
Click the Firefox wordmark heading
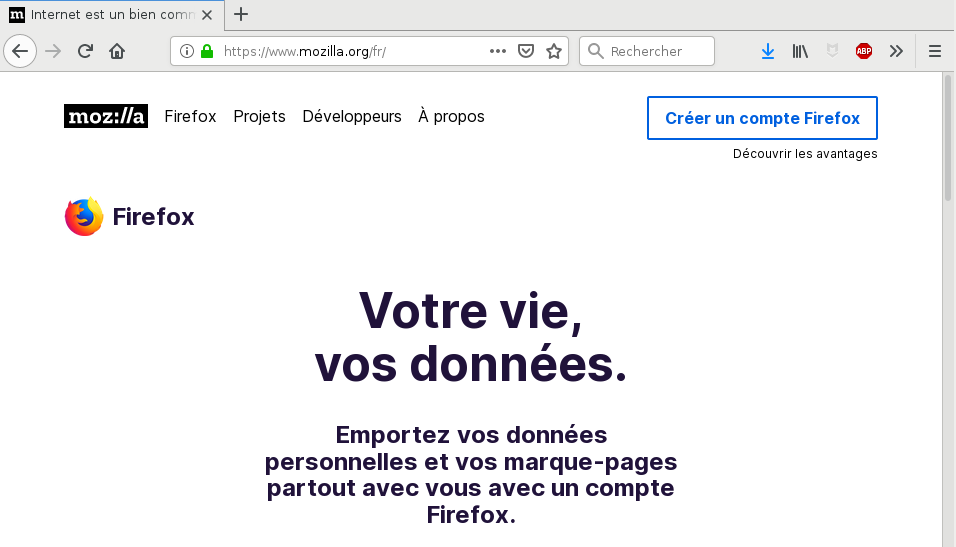(154, 217)
